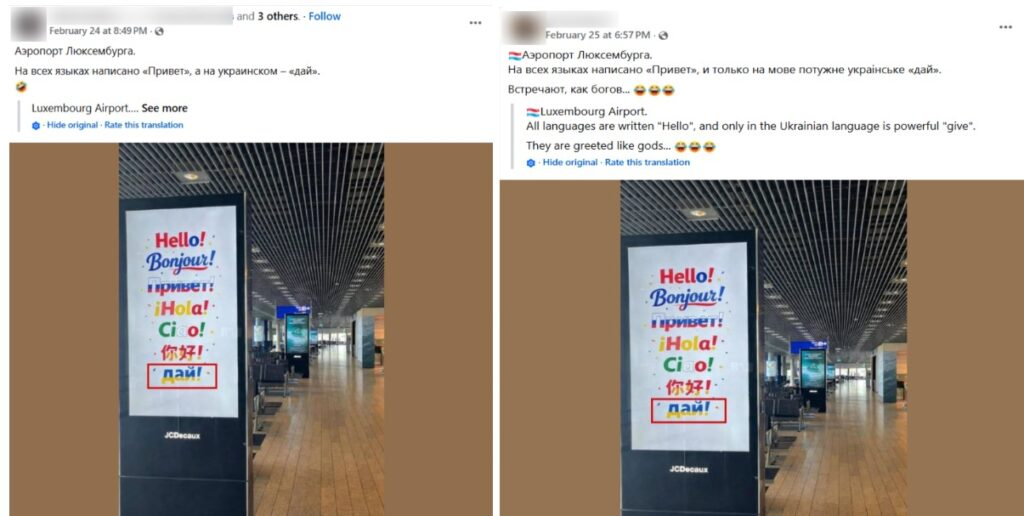The image size is (1024, 516).
Task: Click globe privacy icon on February 25 post
Action: pyautogui.click(x=663, y=35)
